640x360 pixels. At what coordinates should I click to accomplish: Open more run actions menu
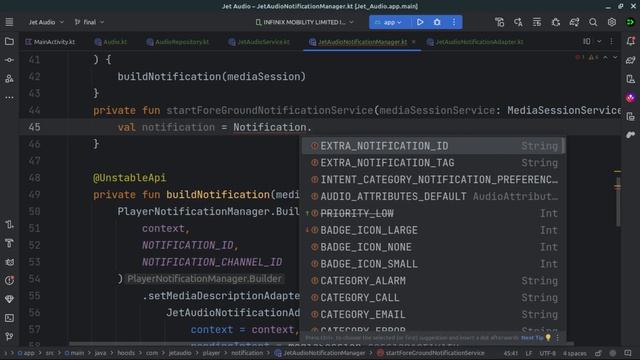coord(453,22)
